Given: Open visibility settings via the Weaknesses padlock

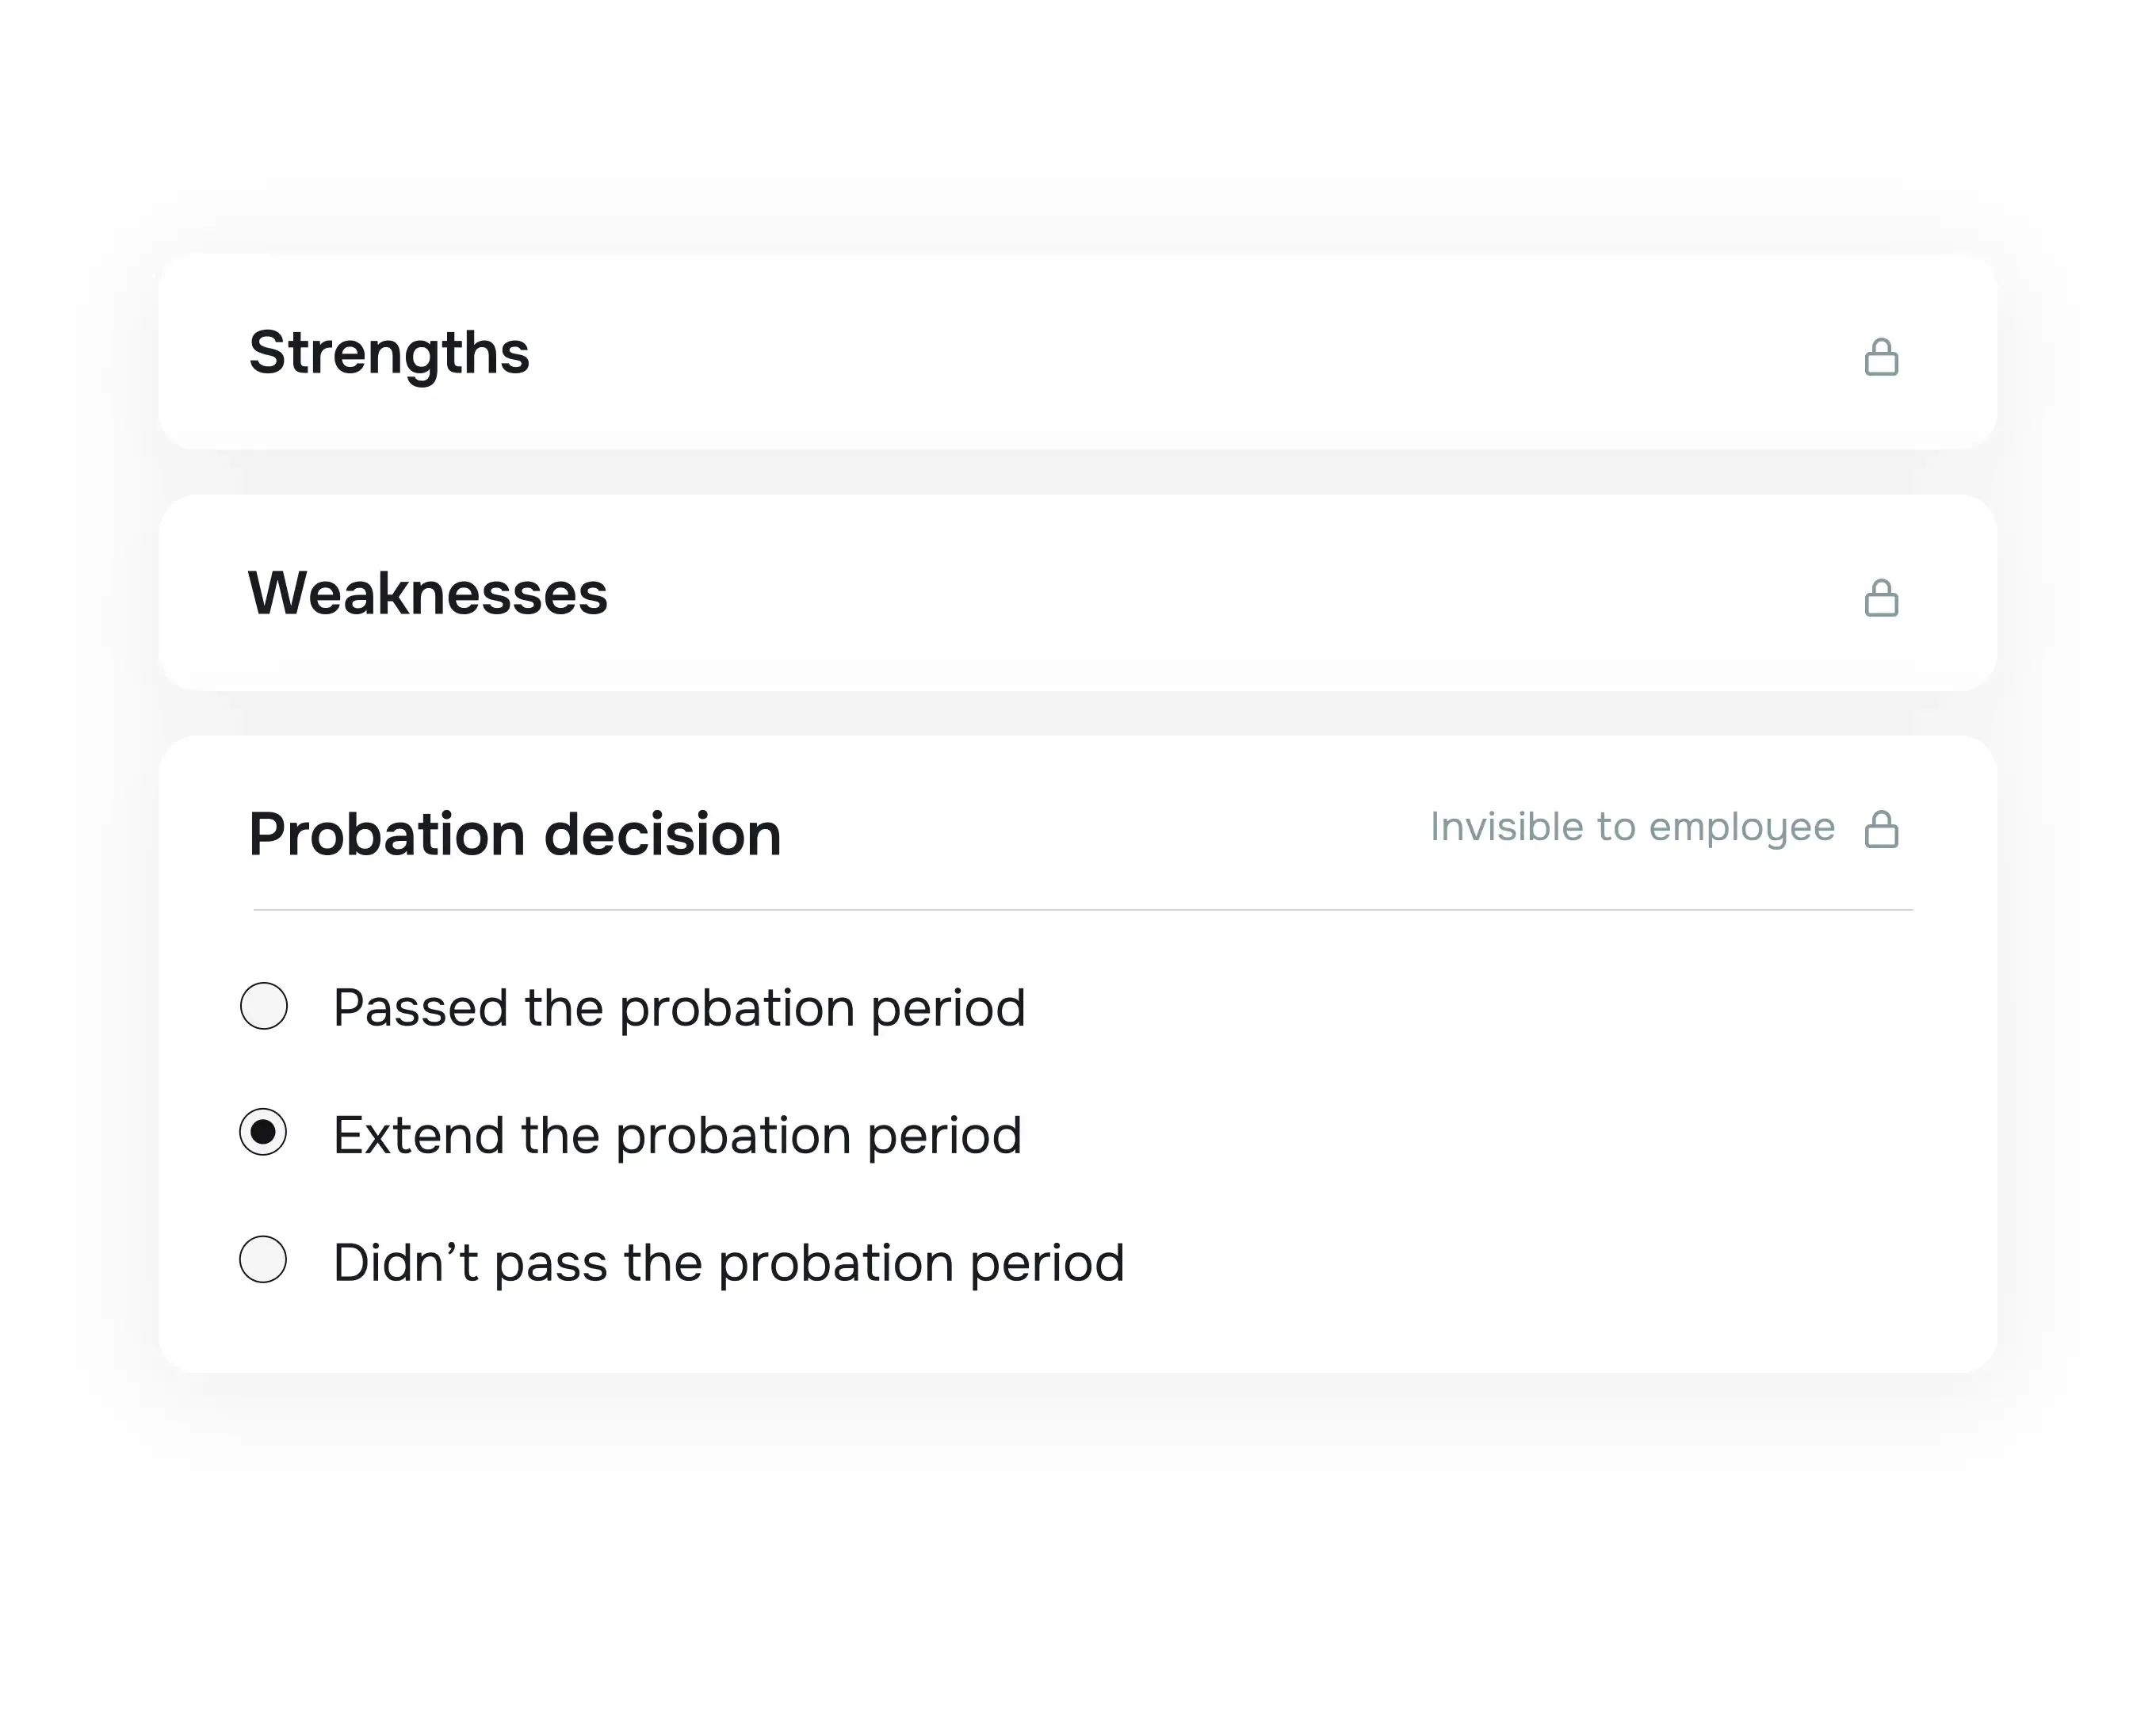Looking at the screenshot, I should tap(1884, 597).
